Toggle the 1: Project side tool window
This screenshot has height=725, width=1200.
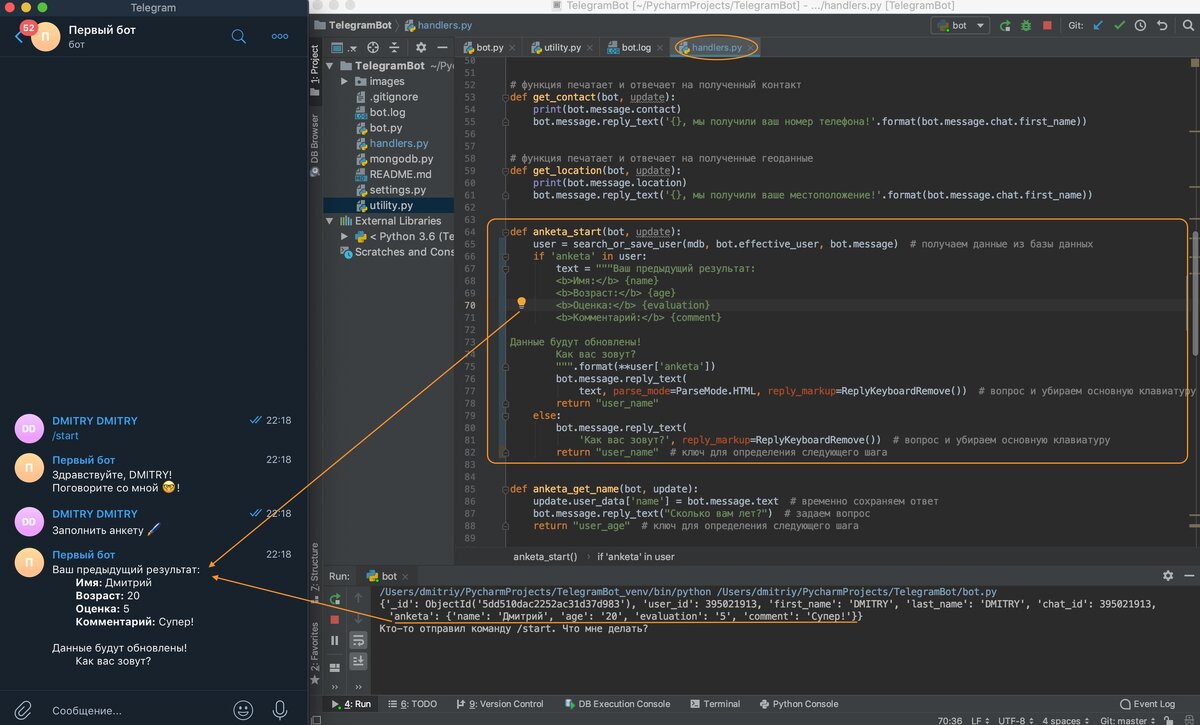pyautogui.click(x=315, y=72)
